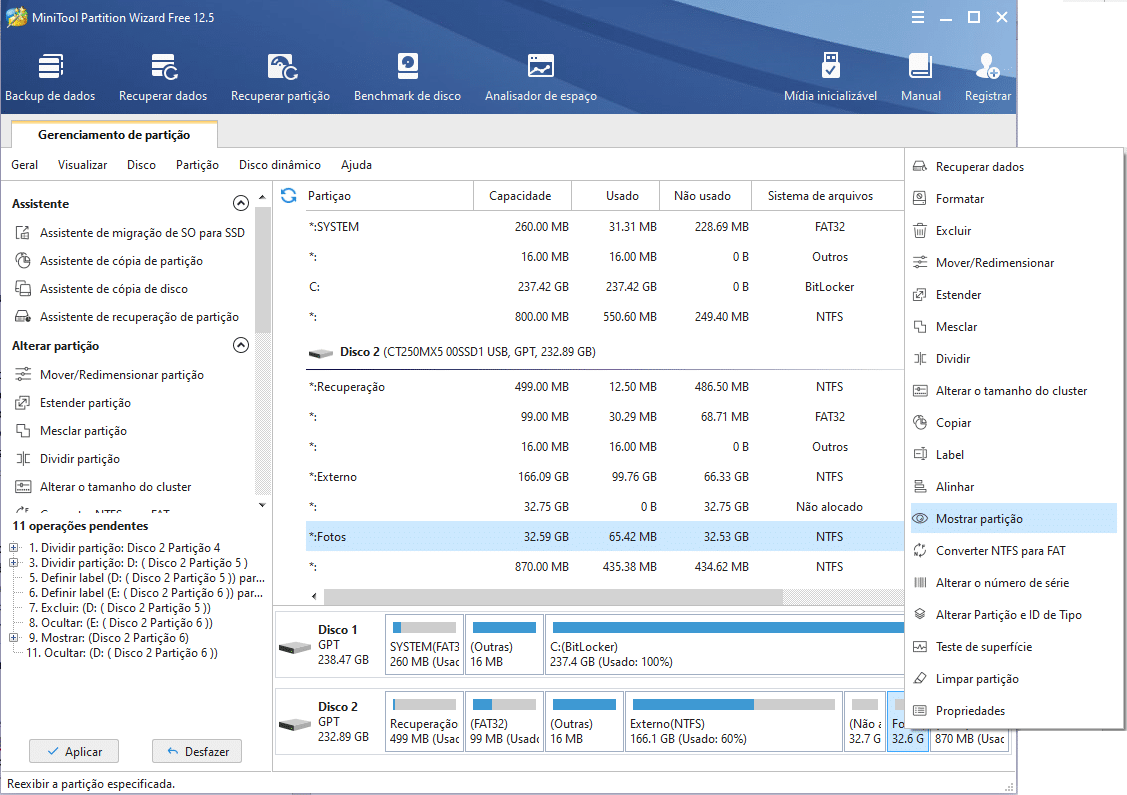Click Desfazer button
Screen dimensions: 1127x795
pos(197,751)
